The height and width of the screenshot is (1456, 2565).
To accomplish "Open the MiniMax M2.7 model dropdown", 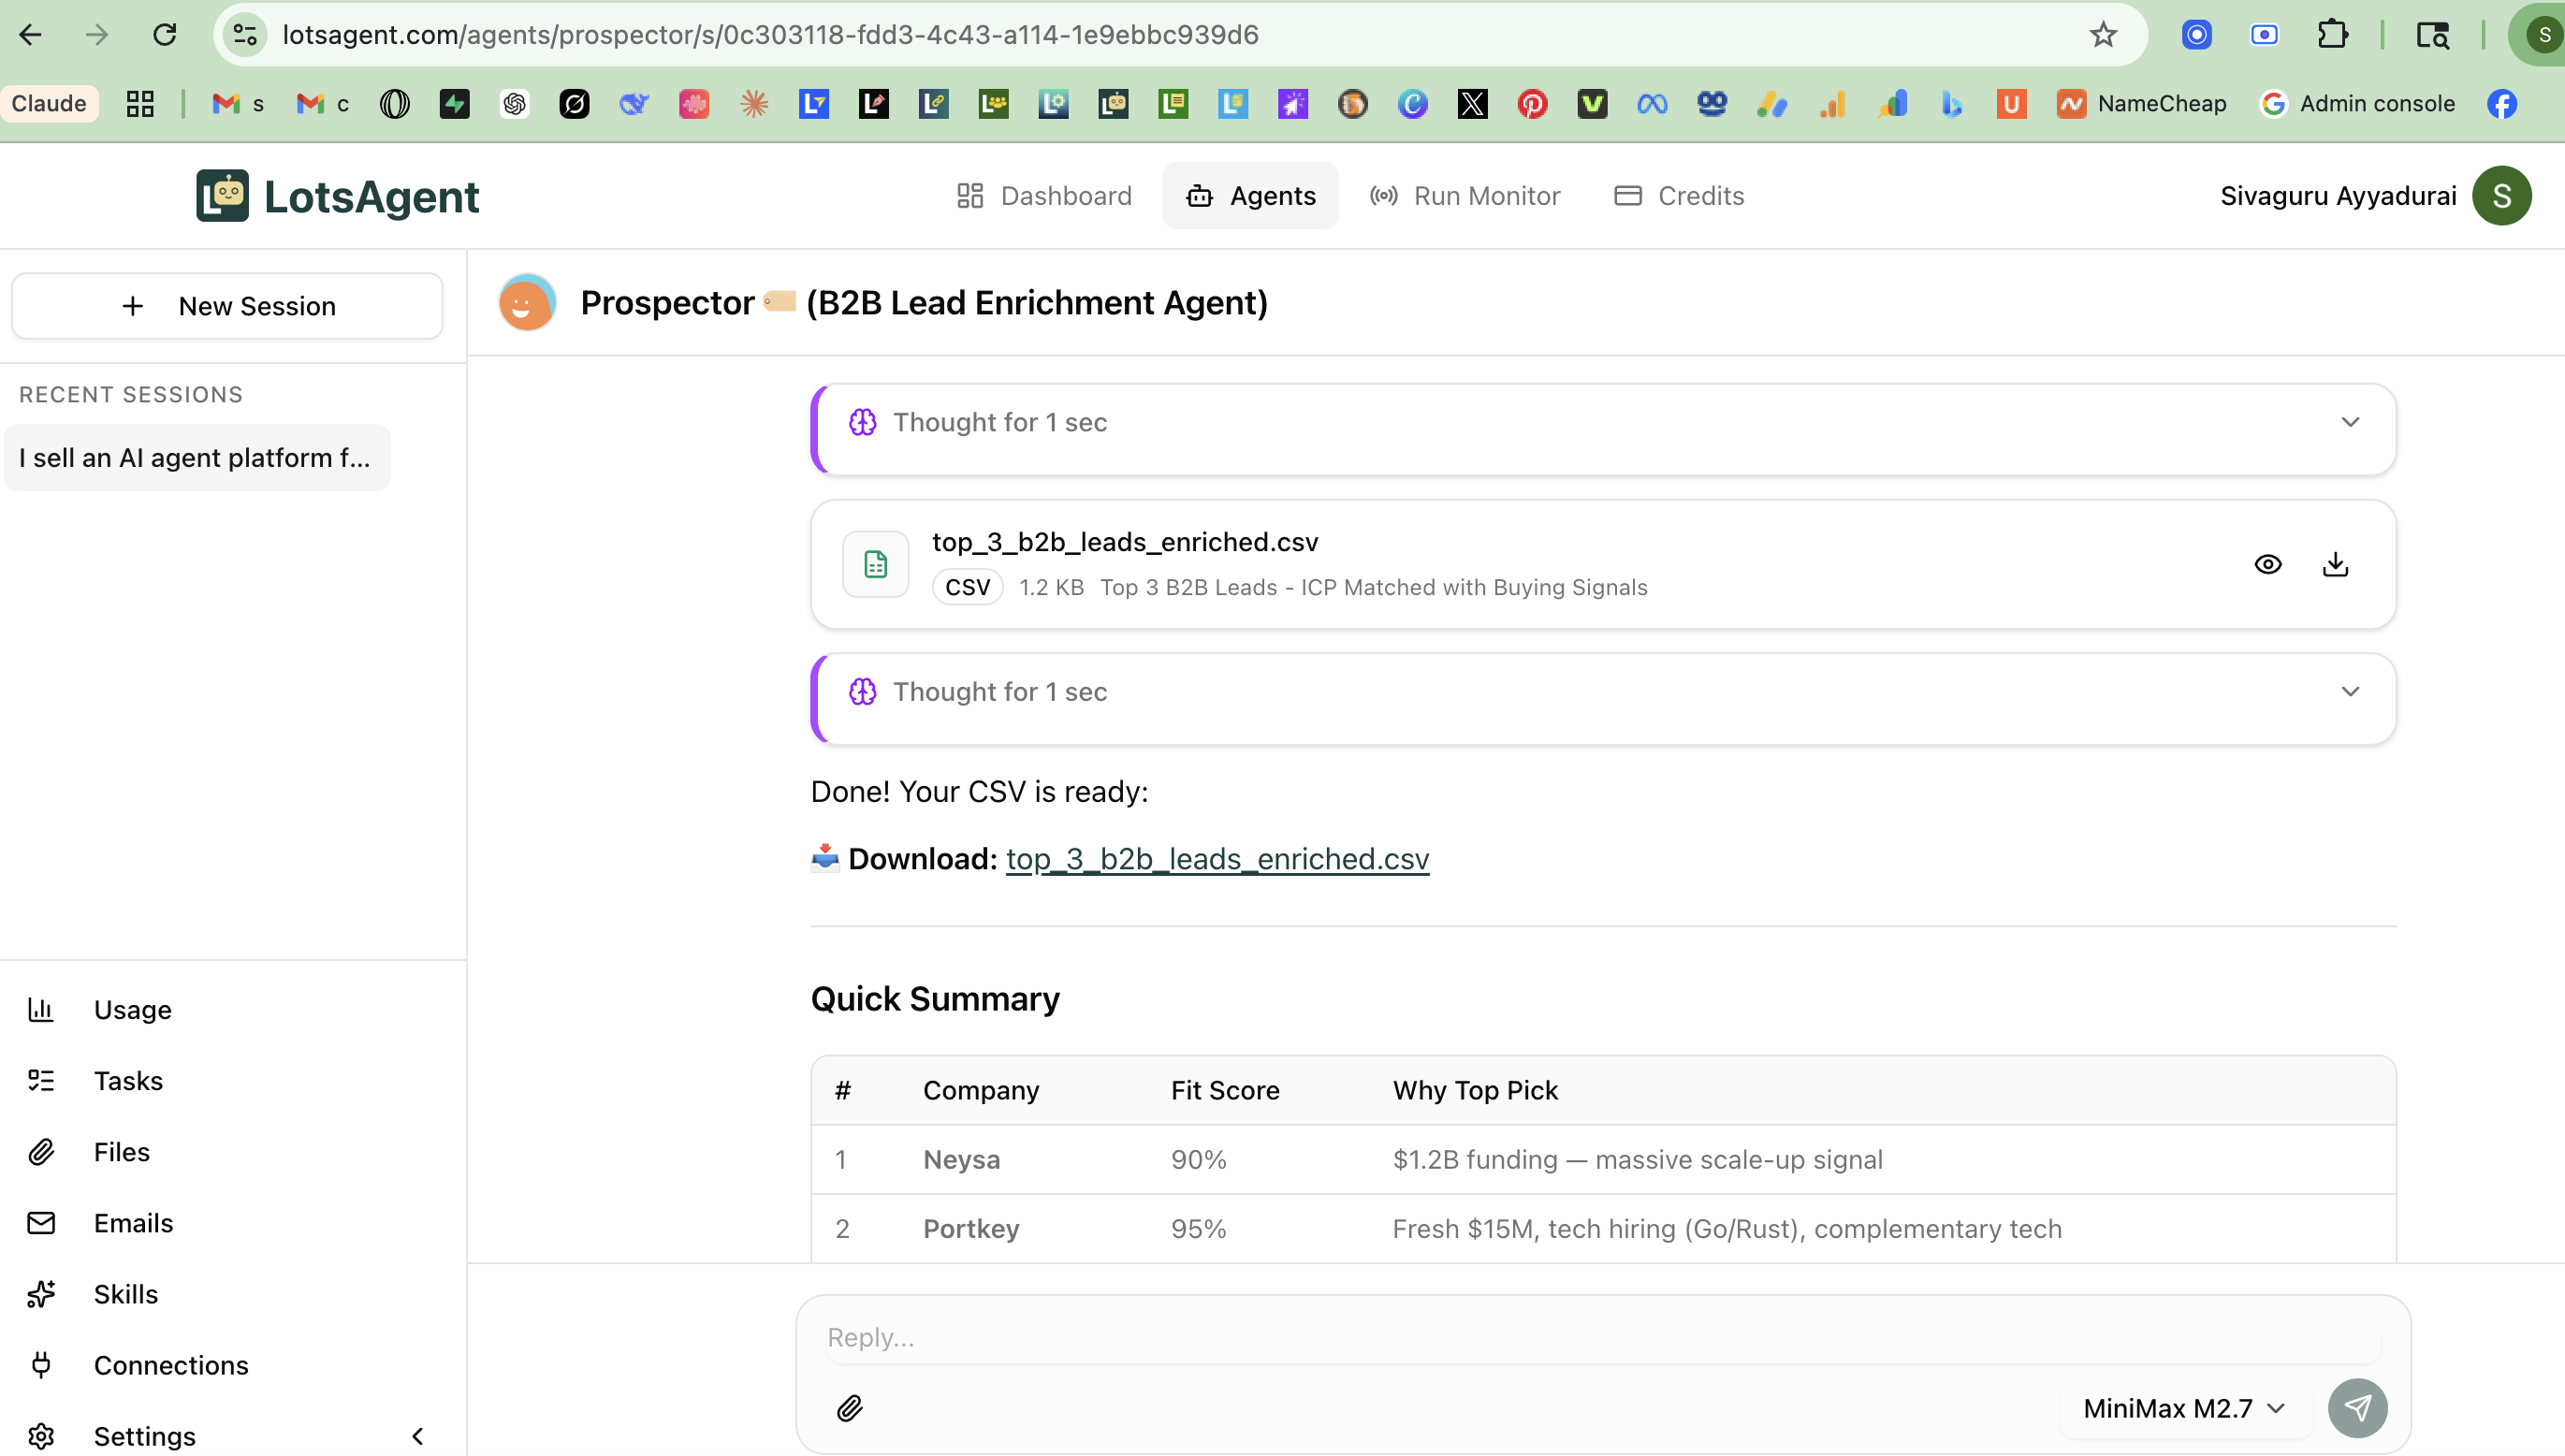I will (2183, 1408).
